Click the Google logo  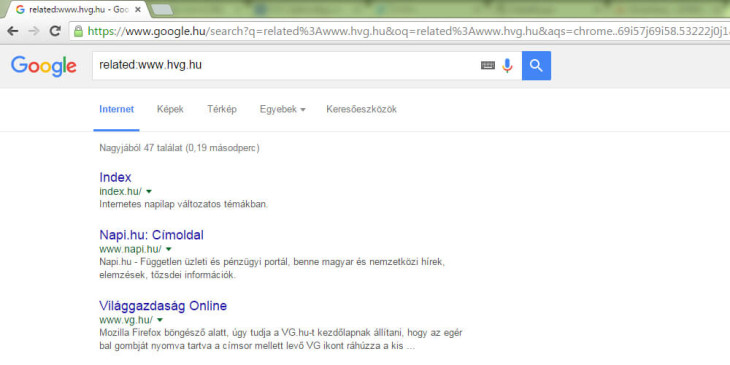[44, 66]
